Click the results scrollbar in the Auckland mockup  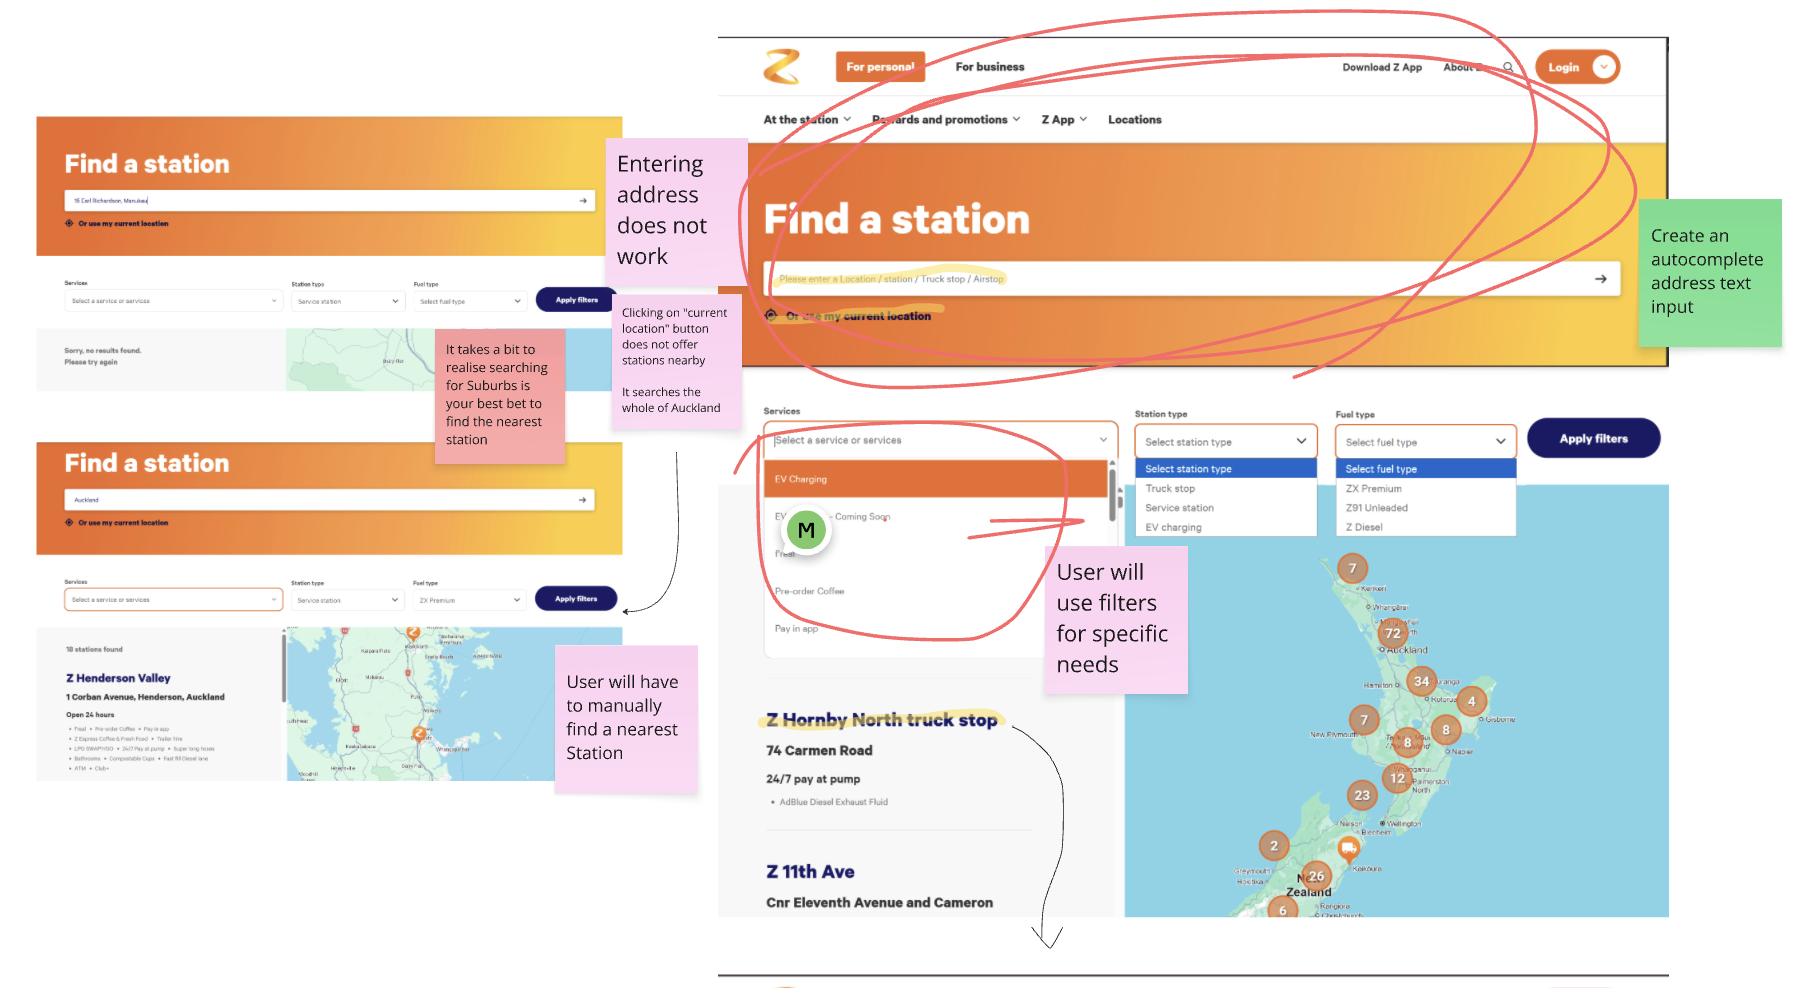[x=284, y=668]
